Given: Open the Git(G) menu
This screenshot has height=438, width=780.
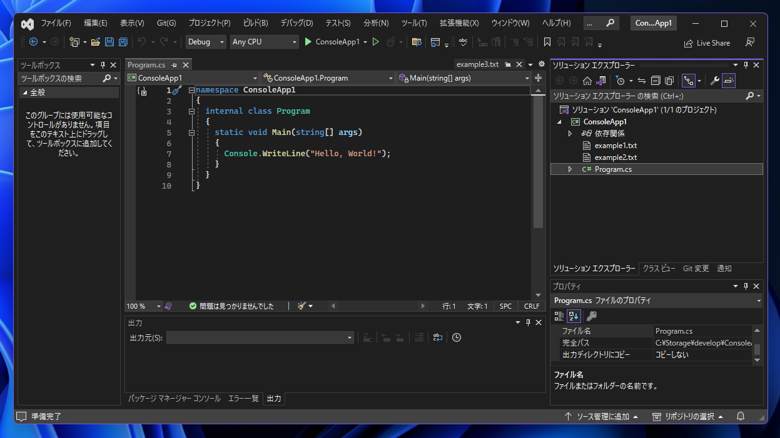Looking at the screenshot, I should [166, 23].
